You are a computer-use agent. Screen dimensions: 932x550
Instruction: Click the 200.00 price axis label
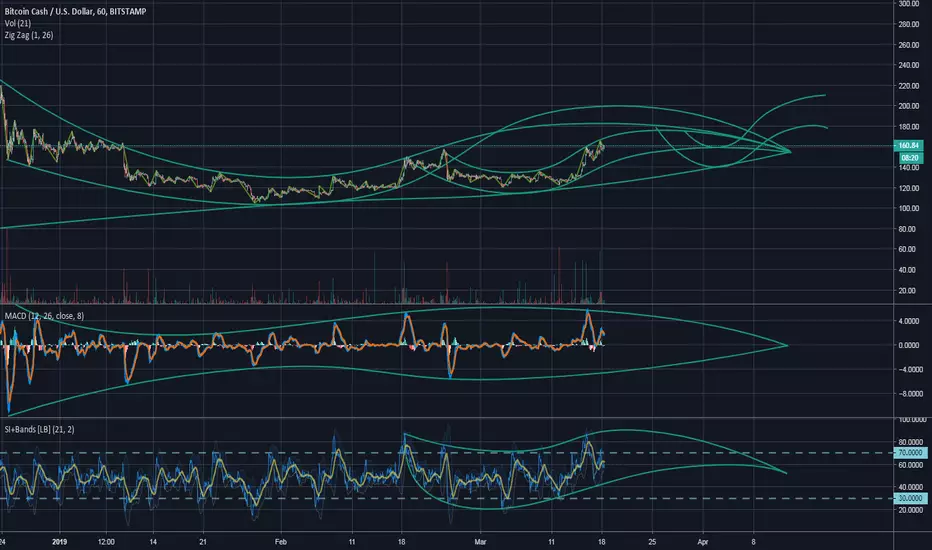(x=909, y=106)
